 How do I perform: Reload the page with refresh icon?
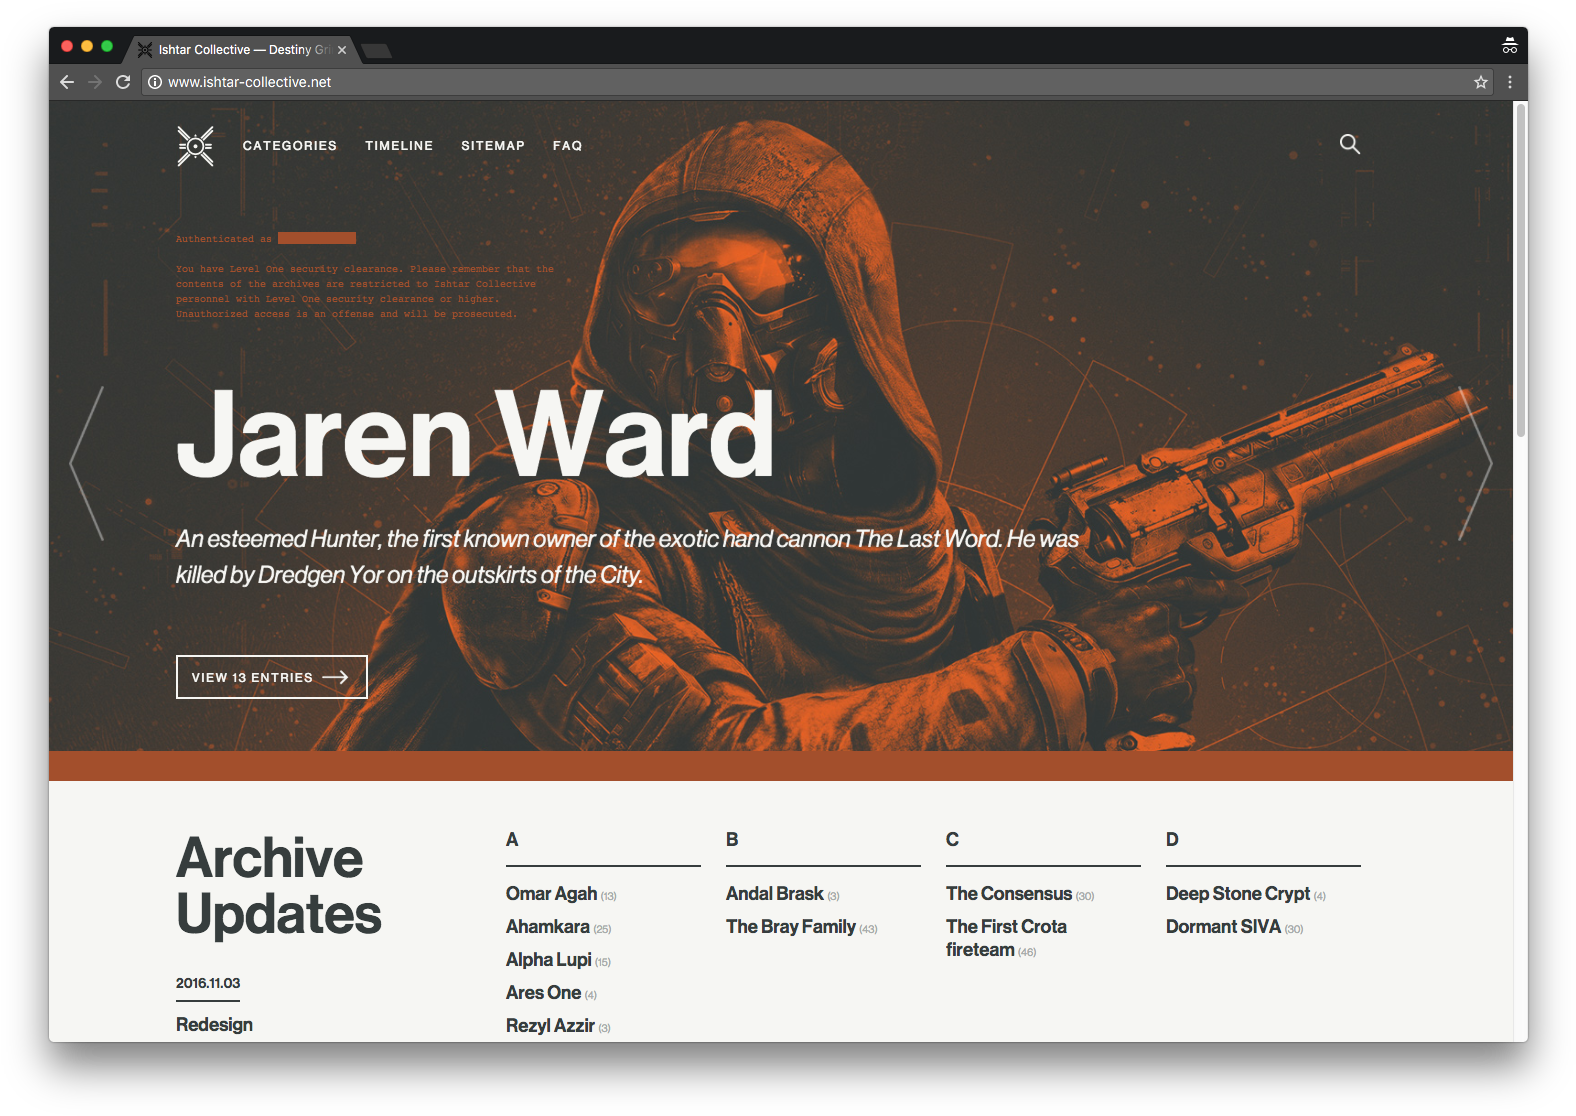point(123,82)
